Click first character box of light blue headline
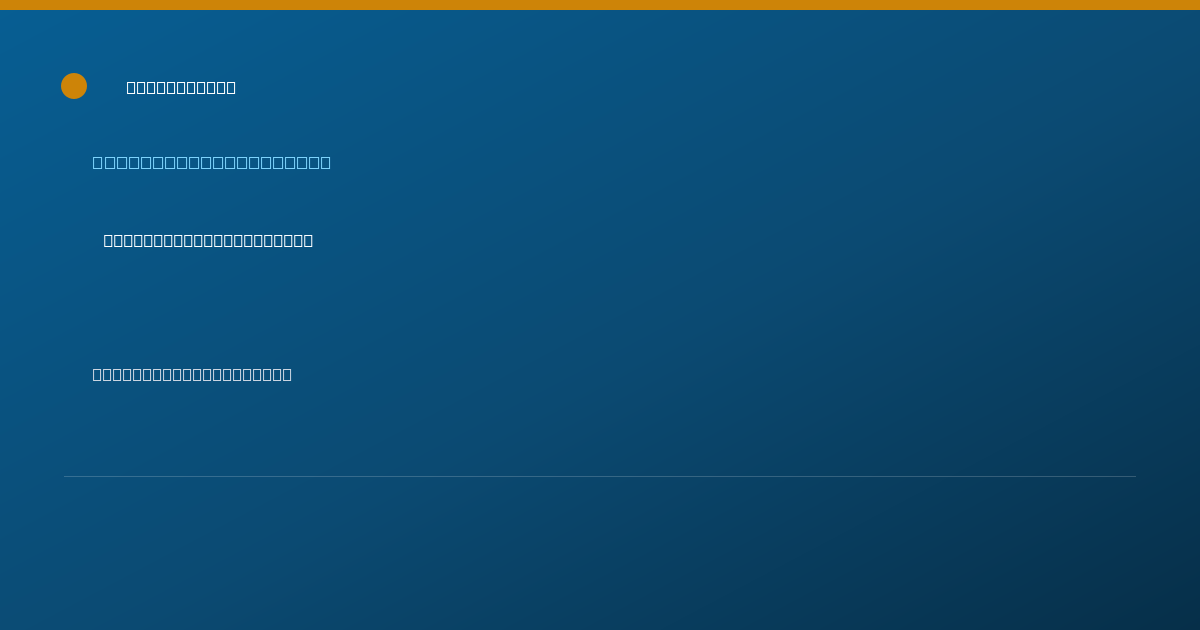Image resolution: width=1200 pixels, height=630 pixels. pyautogui.click(x=98, y=163)
